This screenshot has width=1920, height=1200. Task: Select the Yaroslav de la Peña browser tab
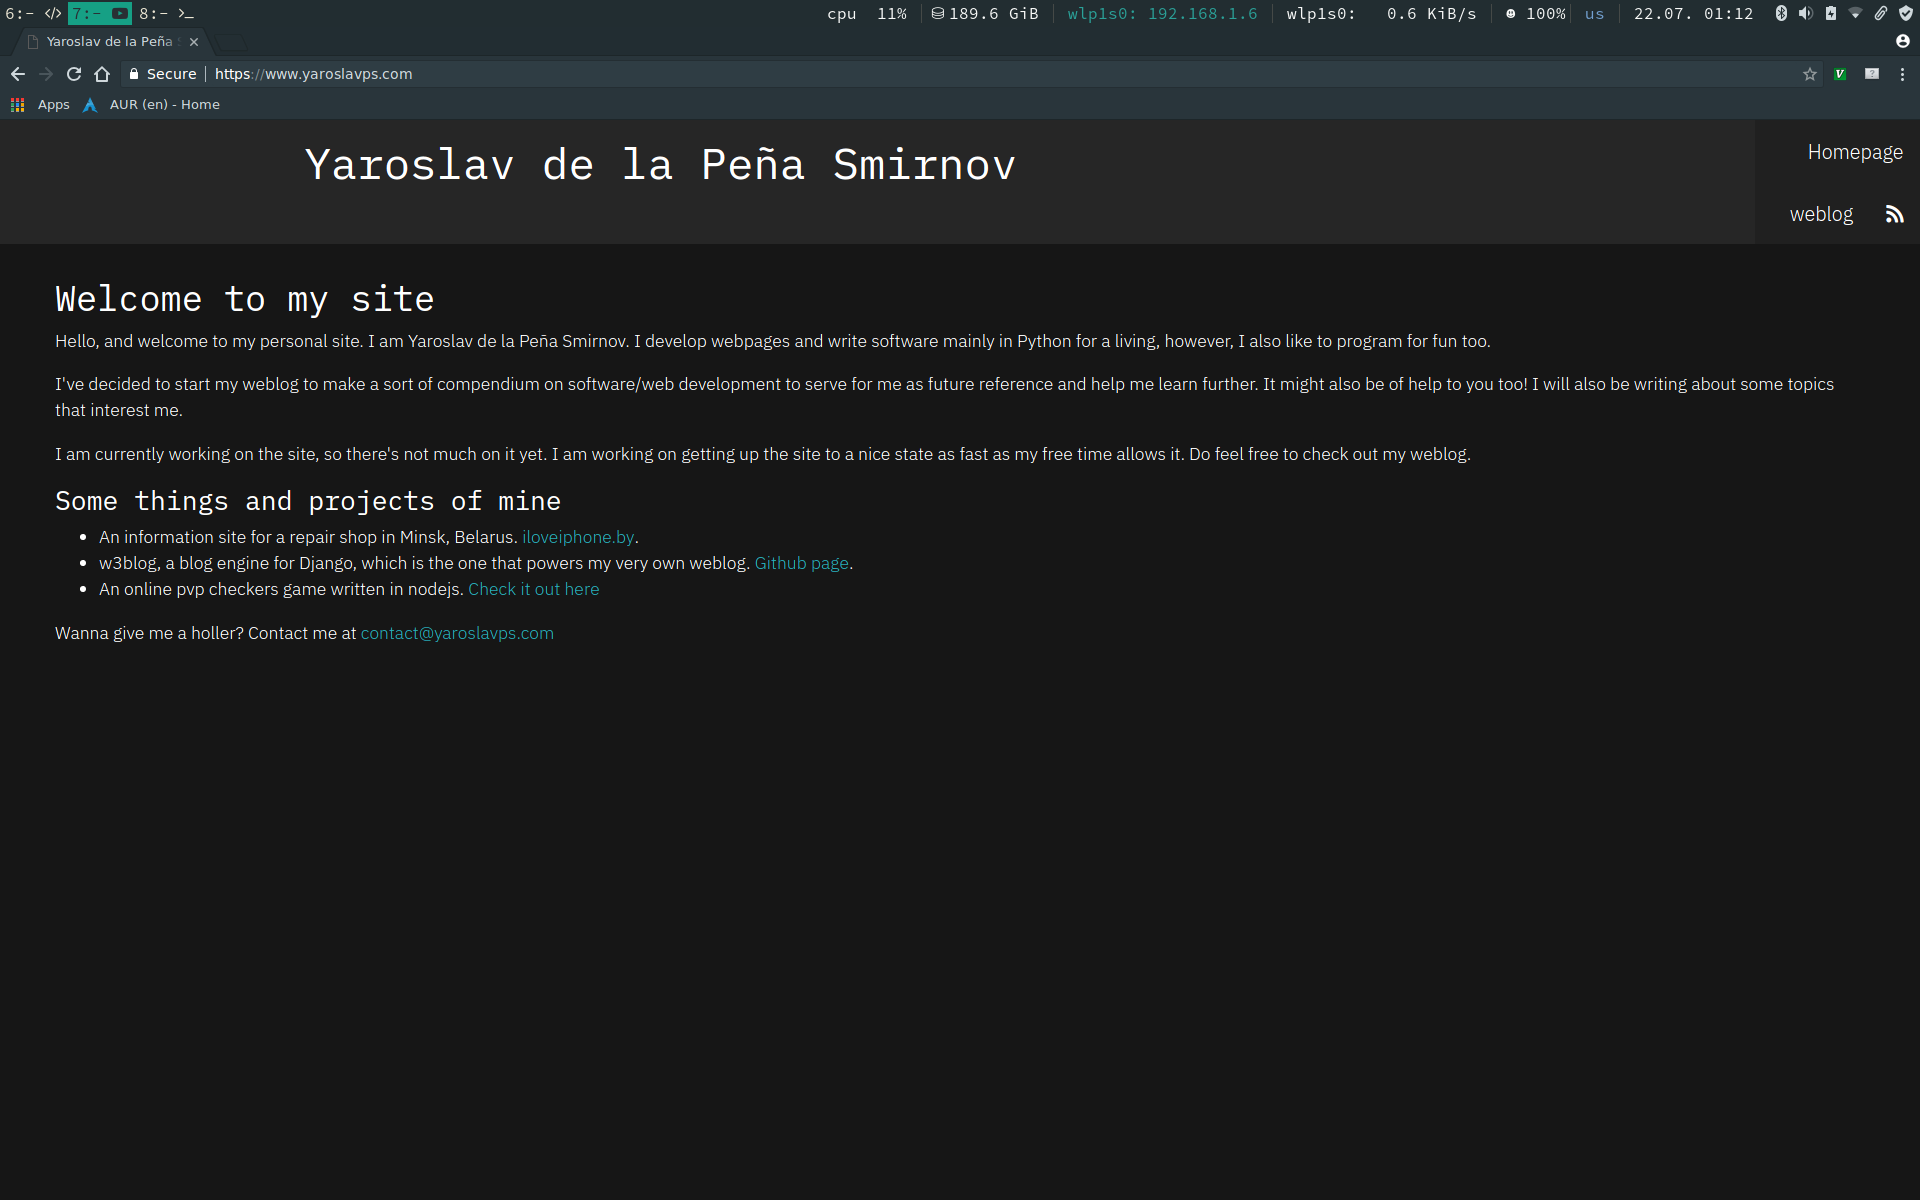109,42
